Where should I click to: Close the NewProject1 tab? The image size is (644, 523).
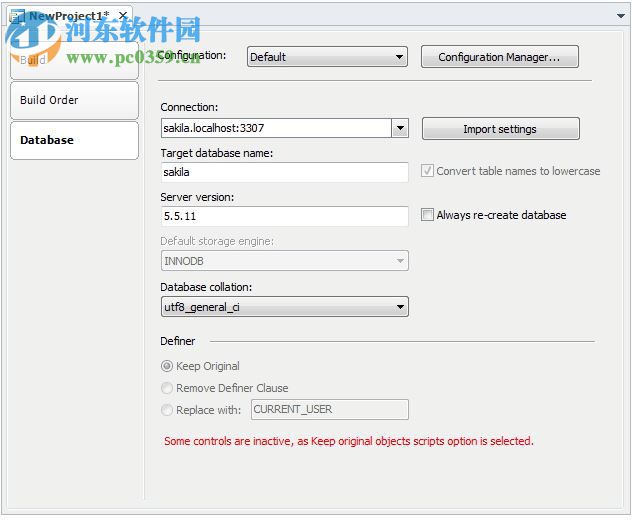coord(123,16)
